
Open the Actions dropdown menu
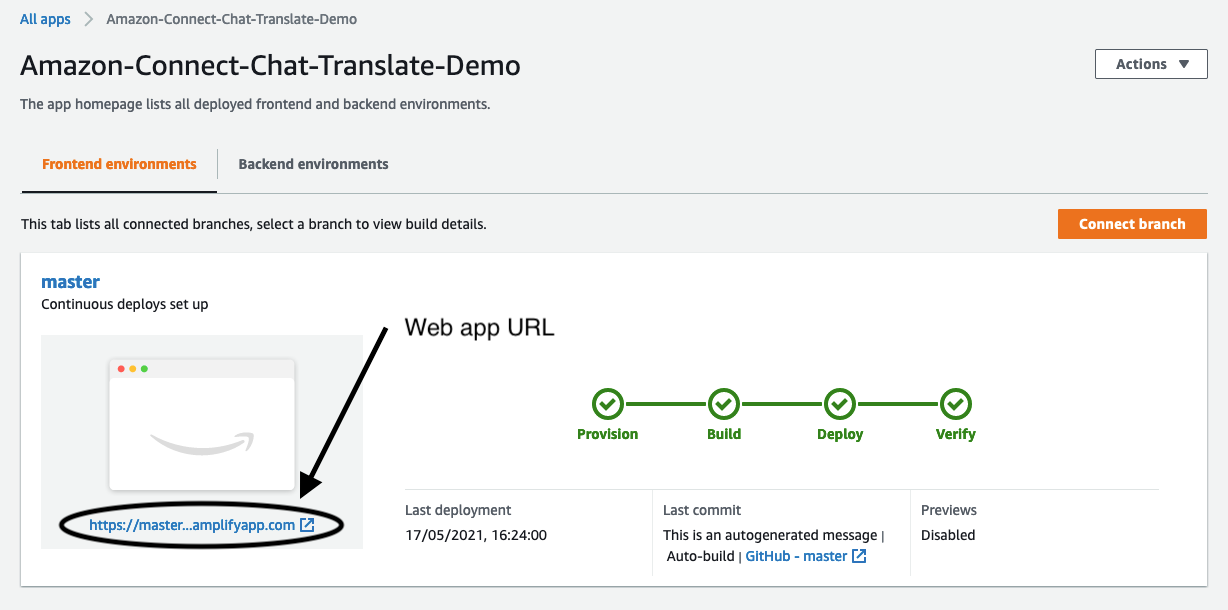tap(1151, 64)
